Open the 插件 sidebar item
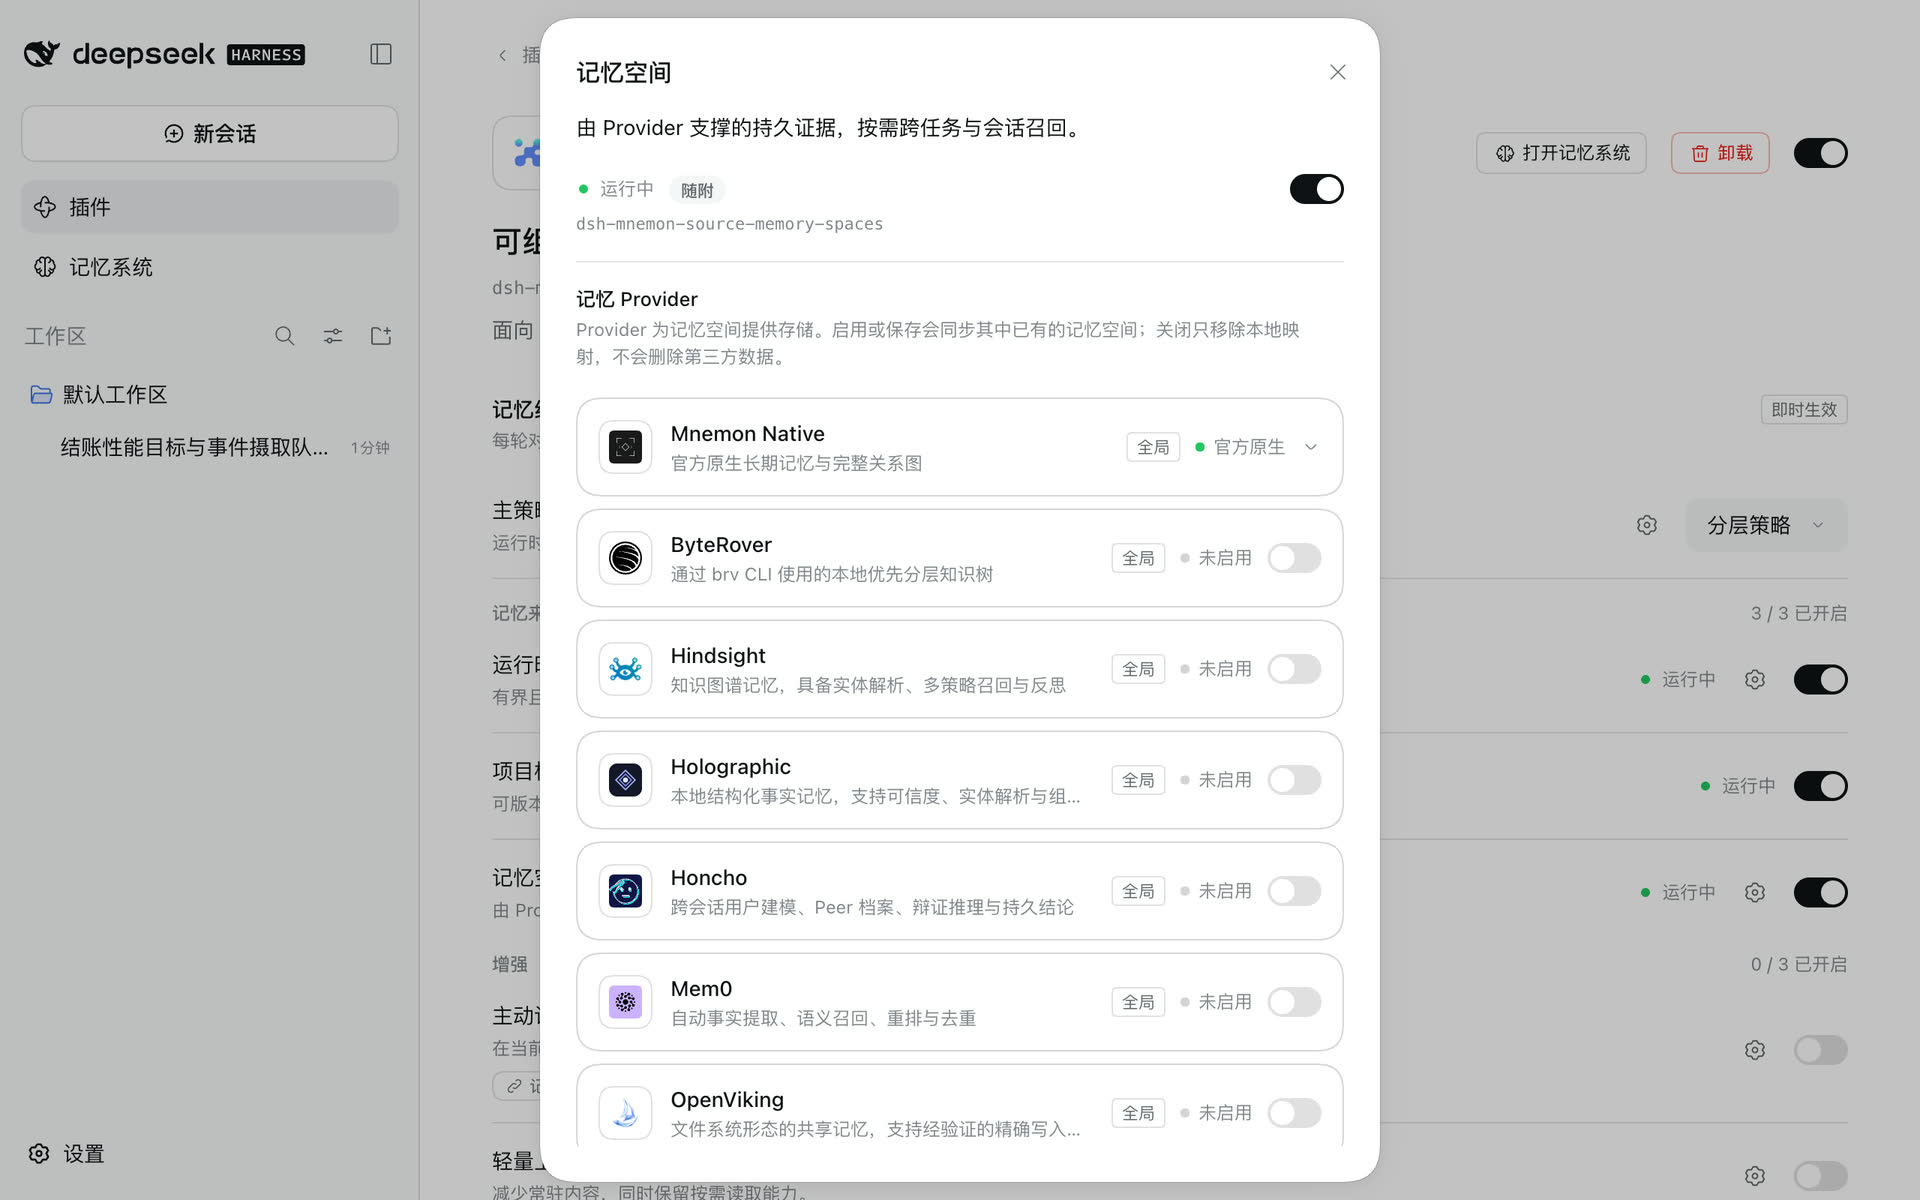Image resolution: width=1920 pixels, height=1200 pixels. coord(210,207)
